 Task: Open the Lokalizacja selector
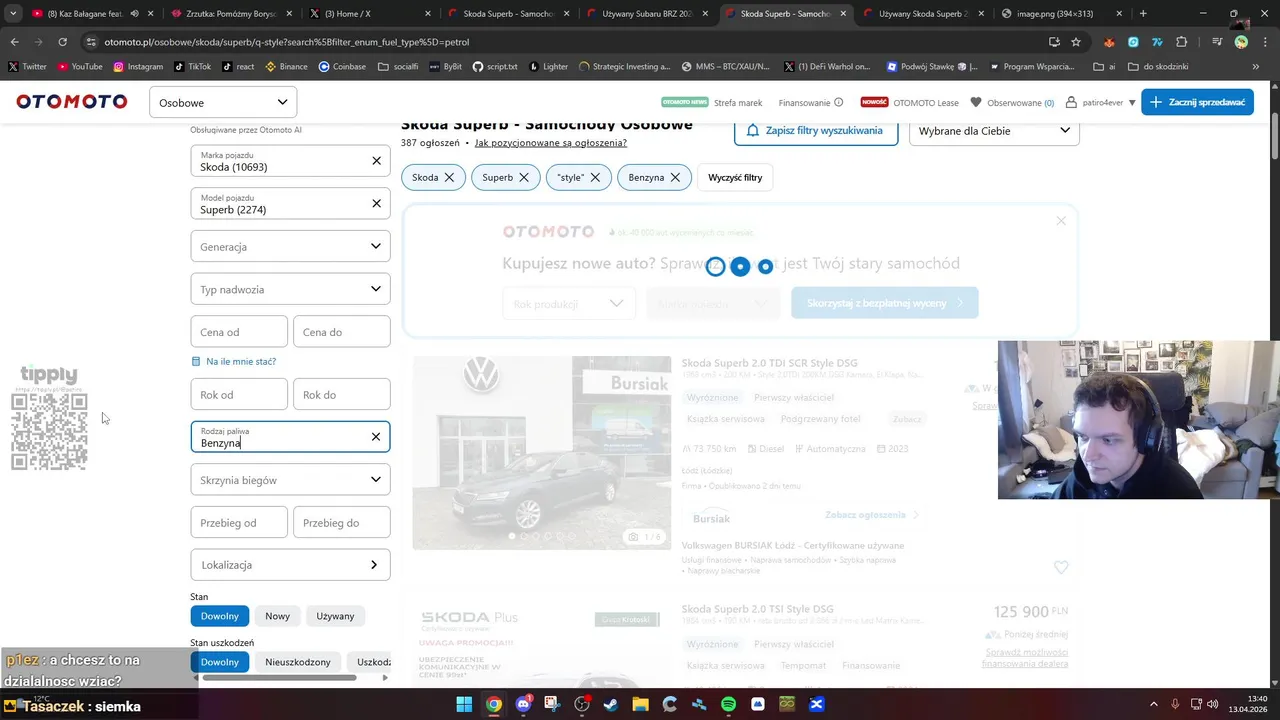[290, 565]
